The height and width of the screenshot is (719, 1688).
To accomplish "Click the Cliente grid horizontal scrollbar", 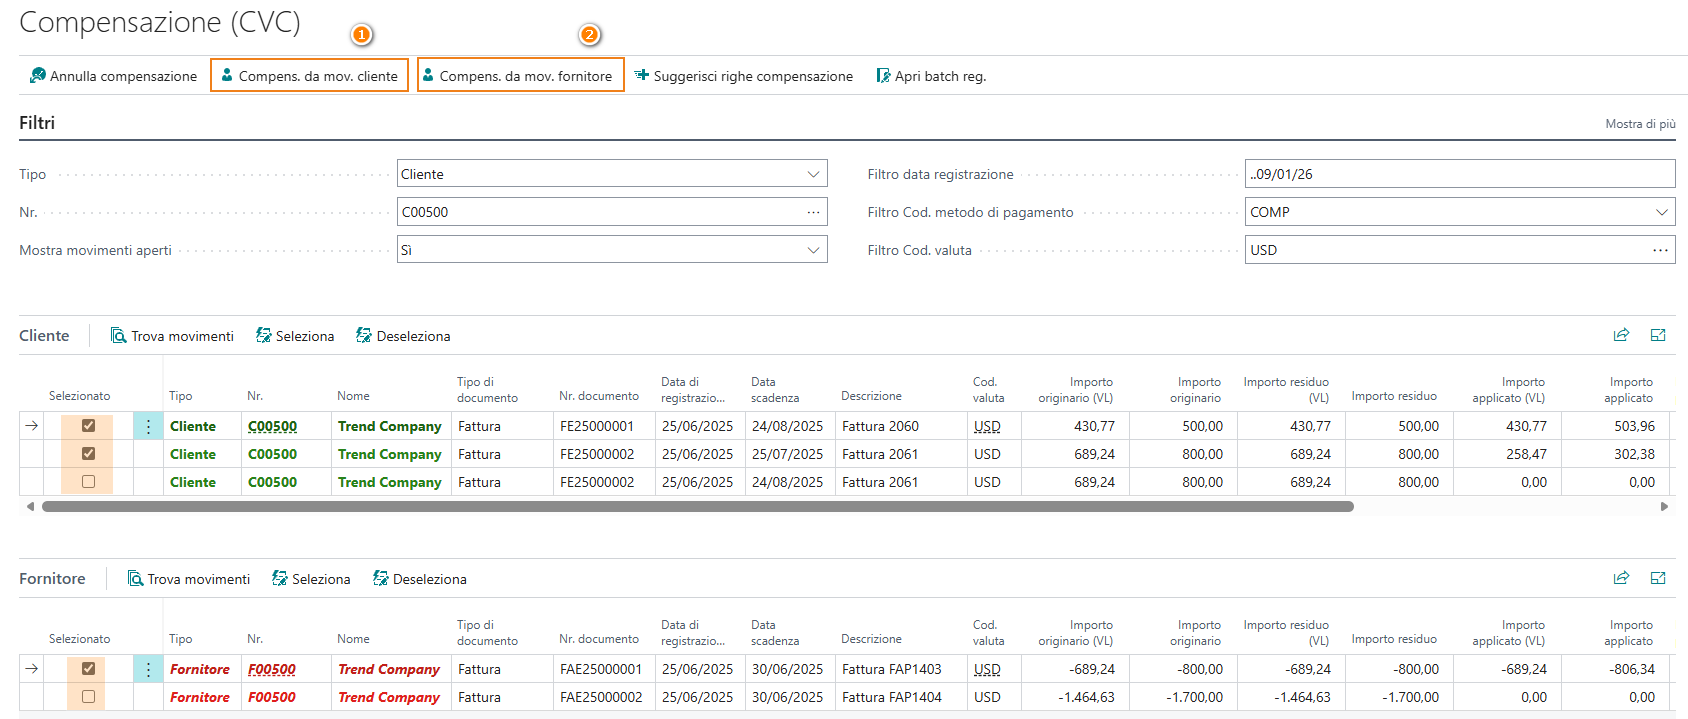I will [x=697, y=507].
